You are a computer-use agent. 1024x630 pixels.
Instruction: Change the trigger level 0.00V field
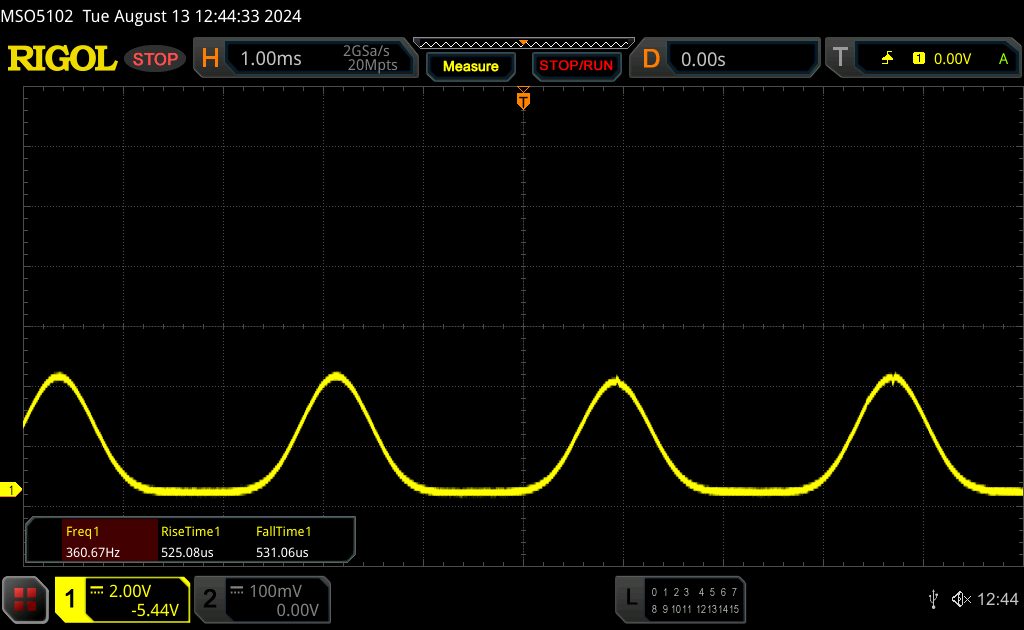click(x=951, y=59)
